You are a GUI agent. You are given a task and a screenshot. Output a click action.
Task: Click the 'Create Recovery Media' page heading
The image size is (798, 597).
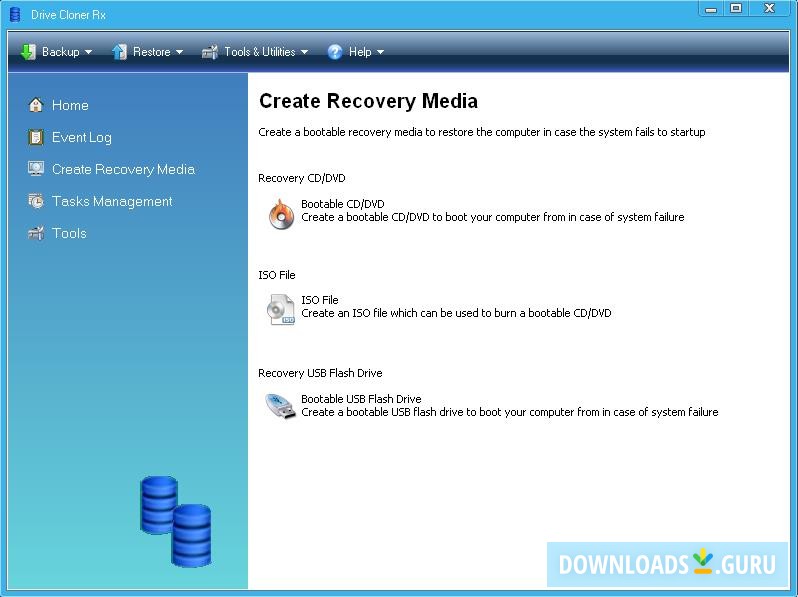pyautogui.click(x=368, y=101)
